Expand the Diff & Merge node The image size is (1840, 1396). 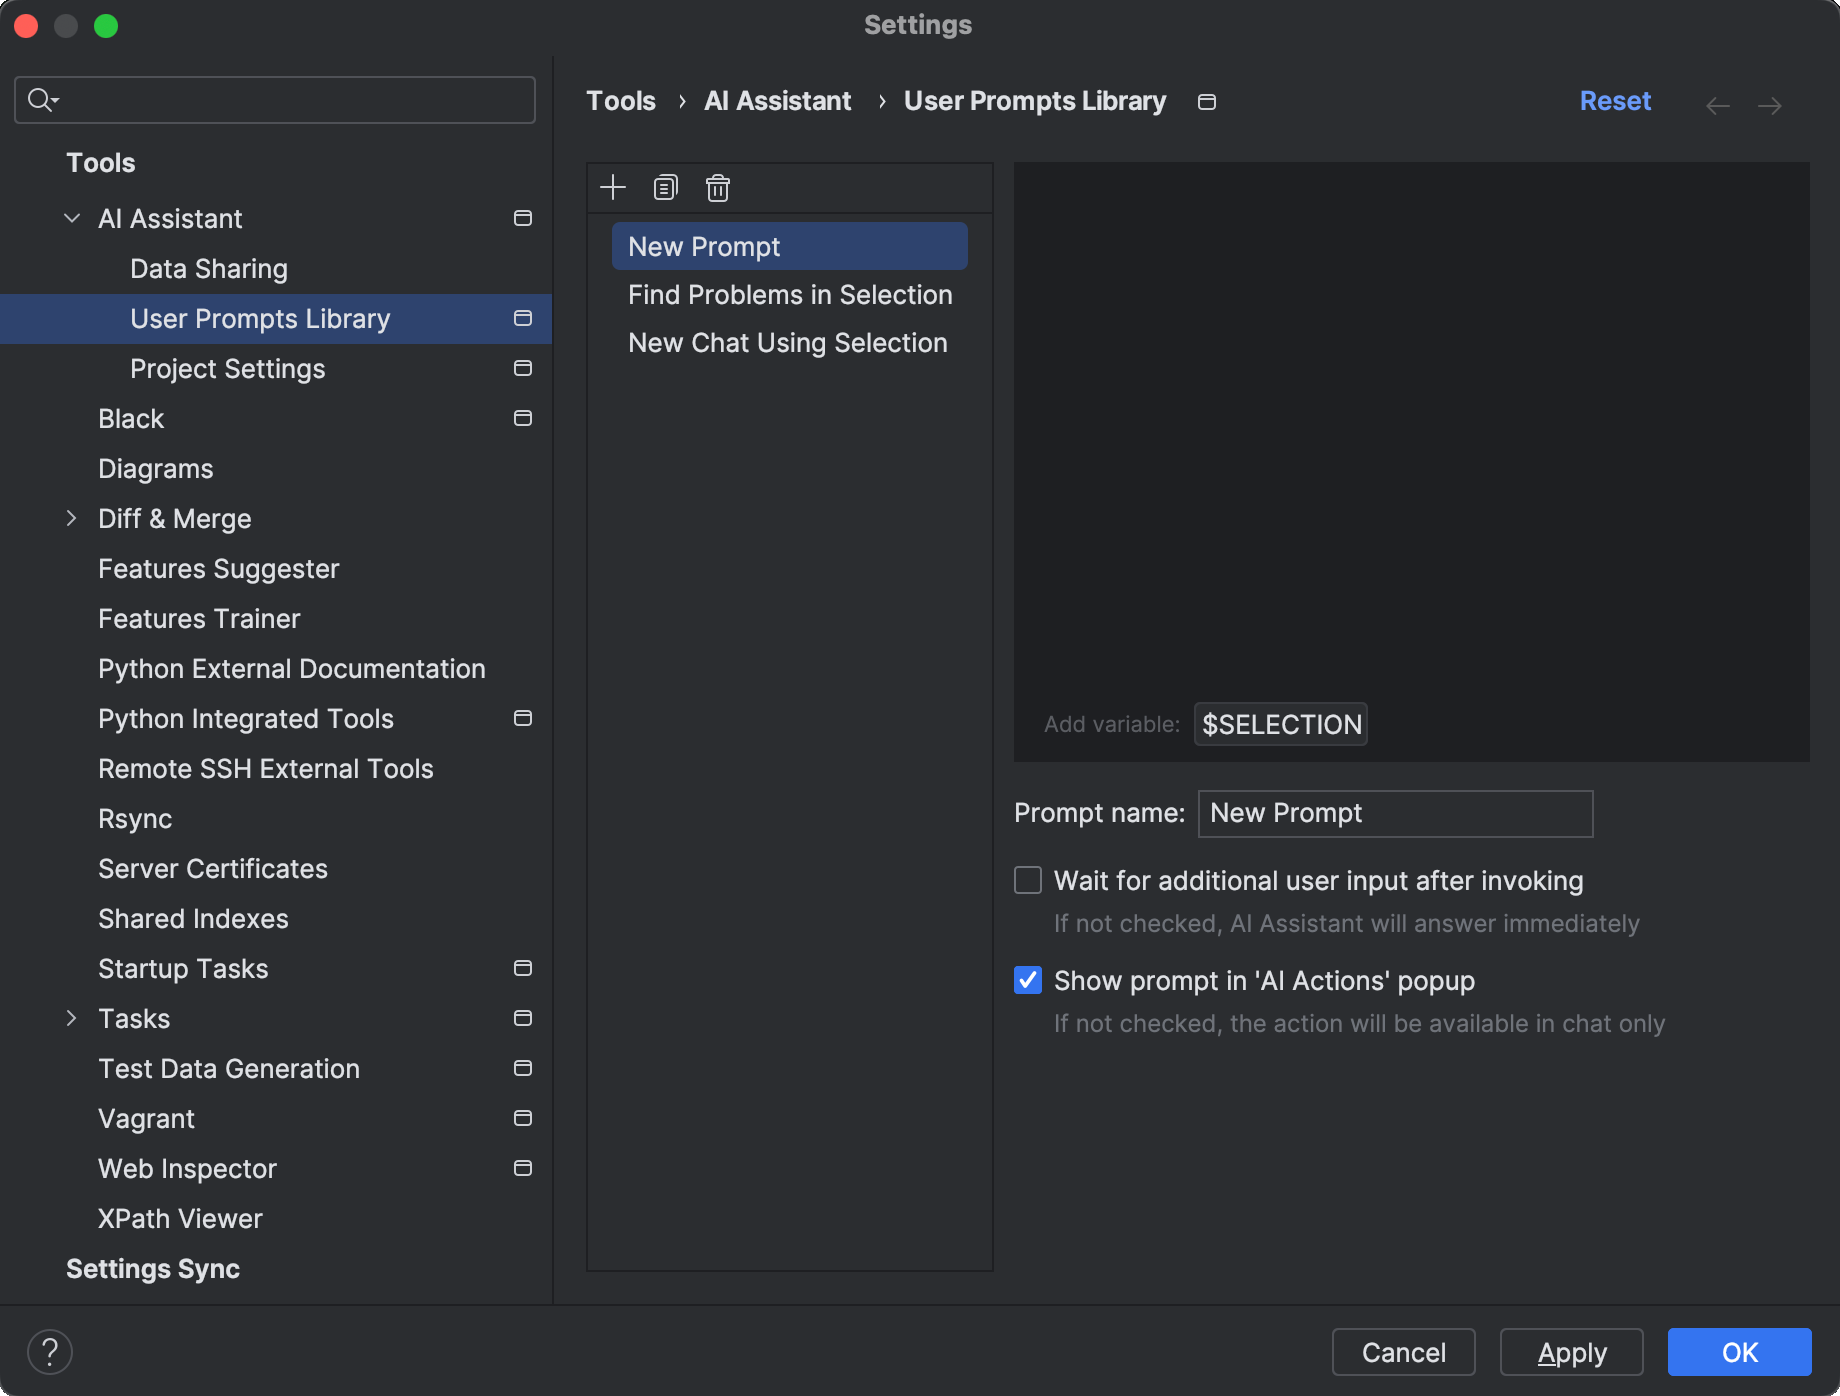coord(72,518)
